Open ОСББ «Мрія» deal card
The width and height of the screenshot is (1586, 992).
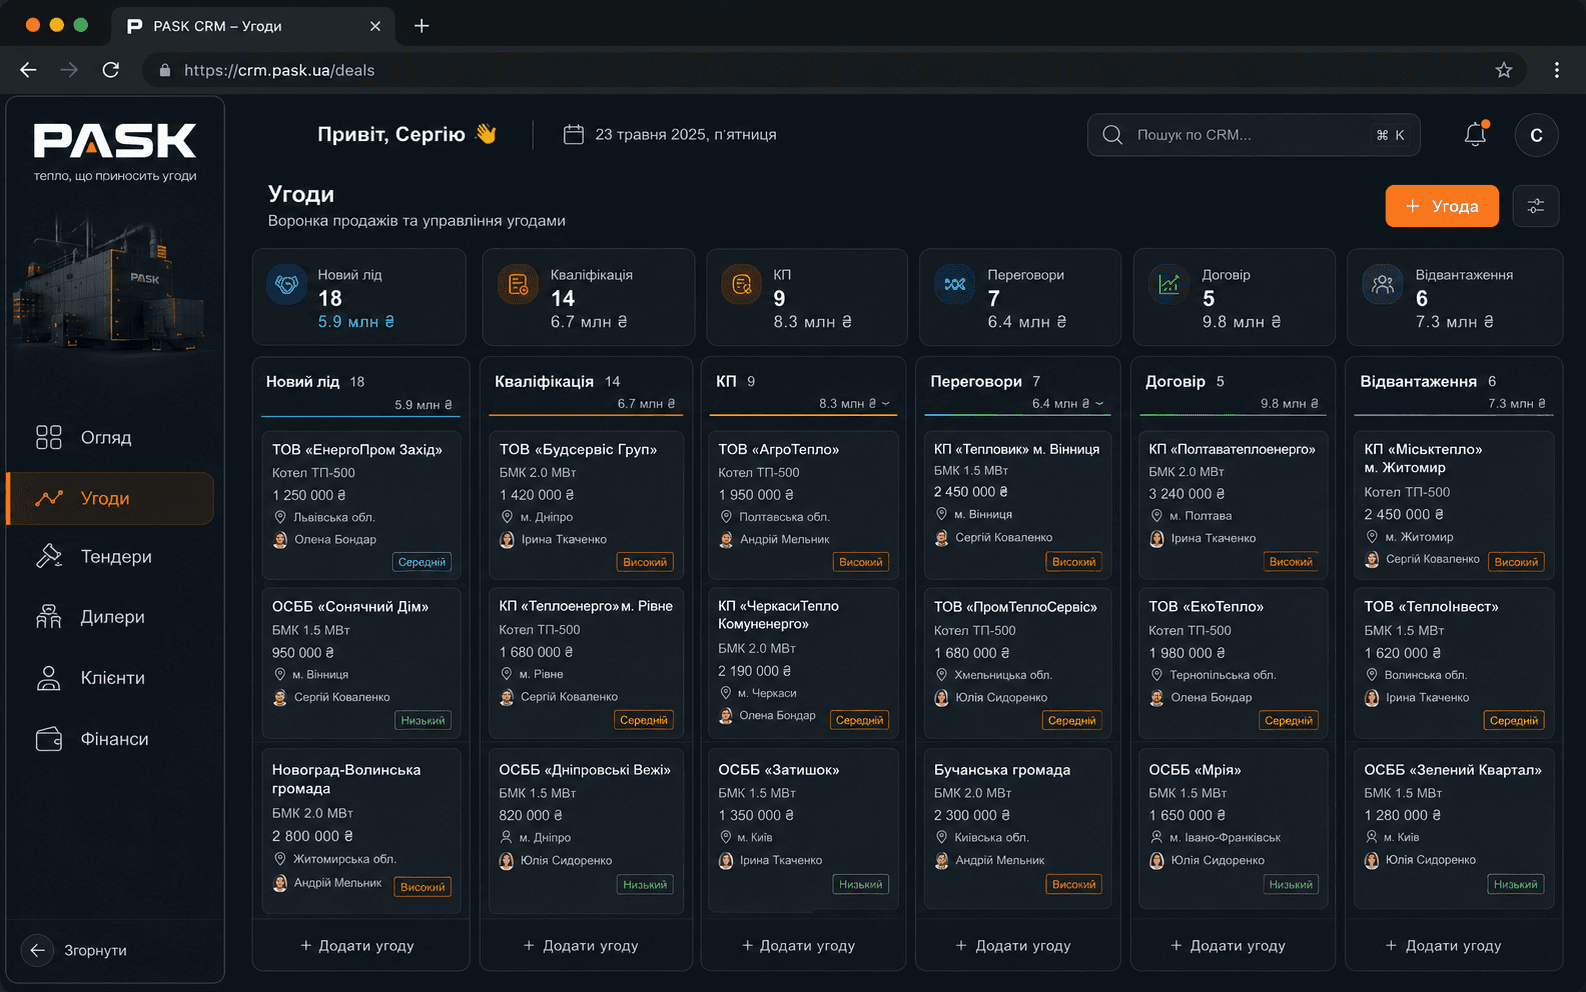(x=1233, y=829)
